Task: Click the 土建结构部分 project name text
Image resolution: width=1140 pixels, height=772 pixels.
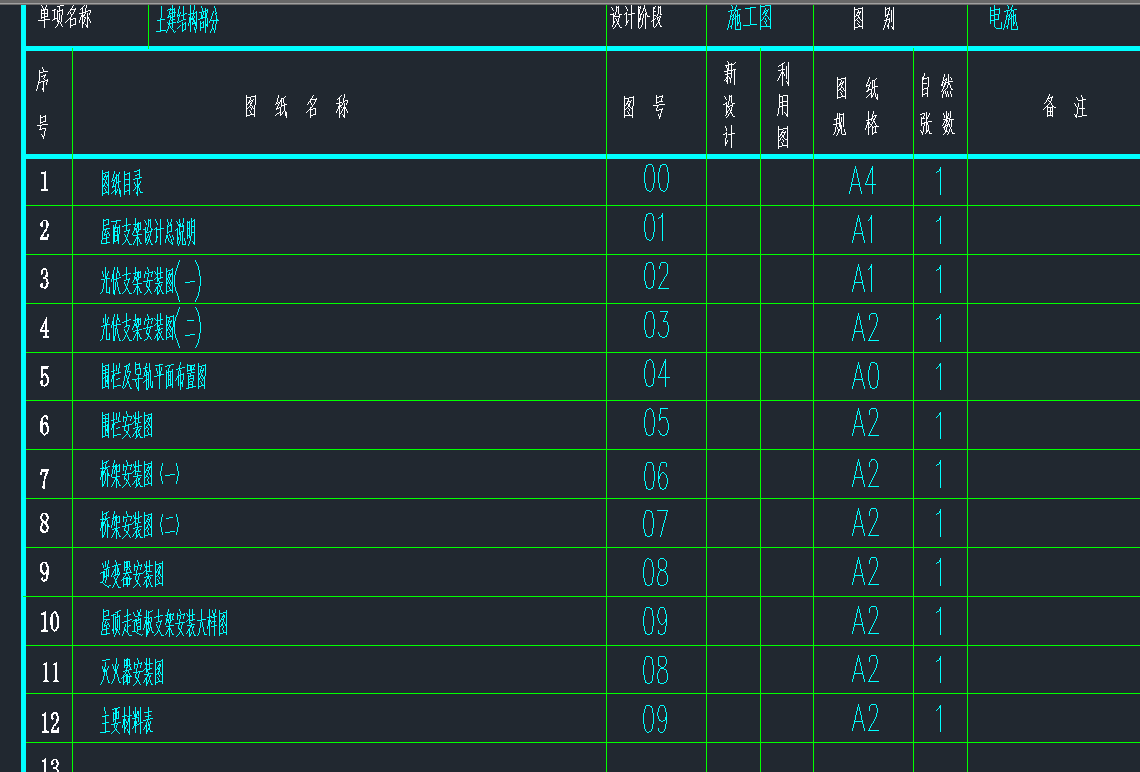Action: pyautogui.click(x=187, y=22)
